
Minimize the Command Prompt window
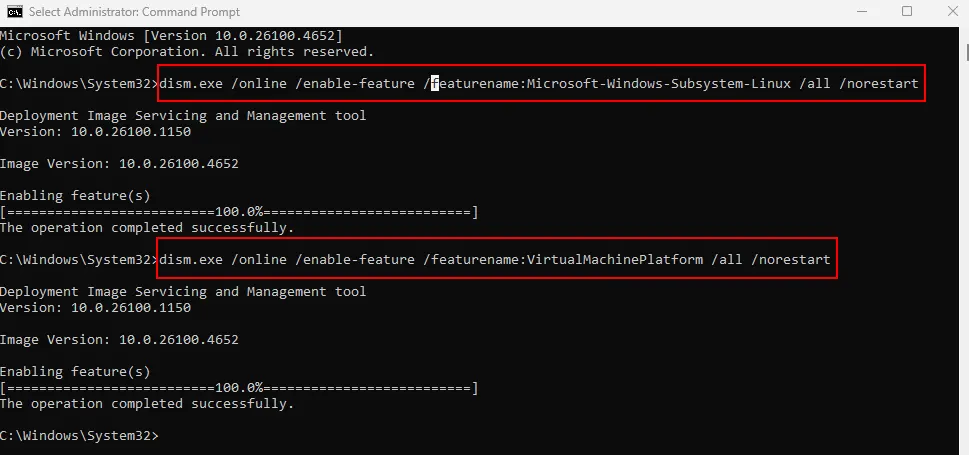[861, 12]
